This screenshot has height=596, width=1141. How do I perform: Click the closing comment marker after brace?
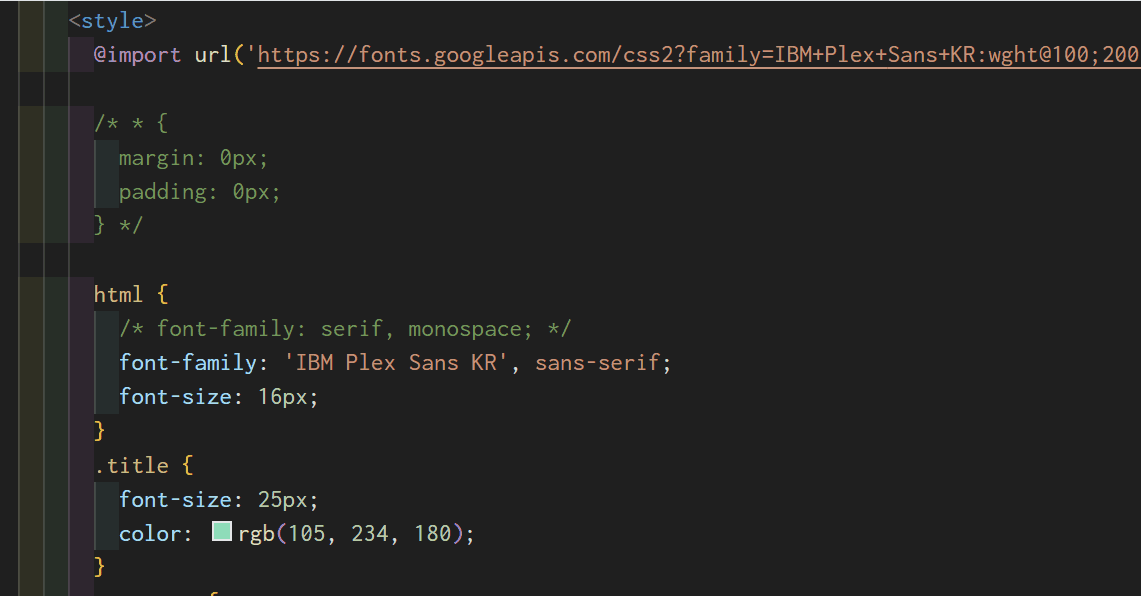coord(131,226)
